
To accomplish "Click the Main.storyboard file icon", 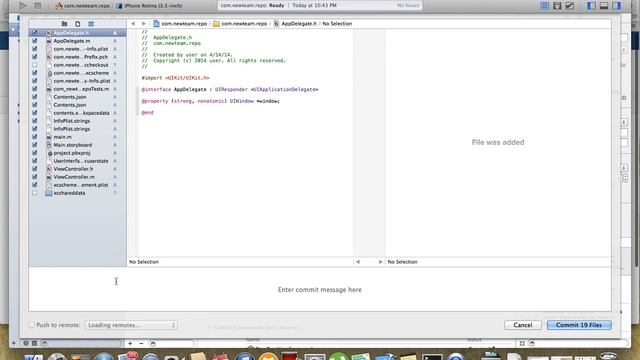I will [x=49, y=145].
